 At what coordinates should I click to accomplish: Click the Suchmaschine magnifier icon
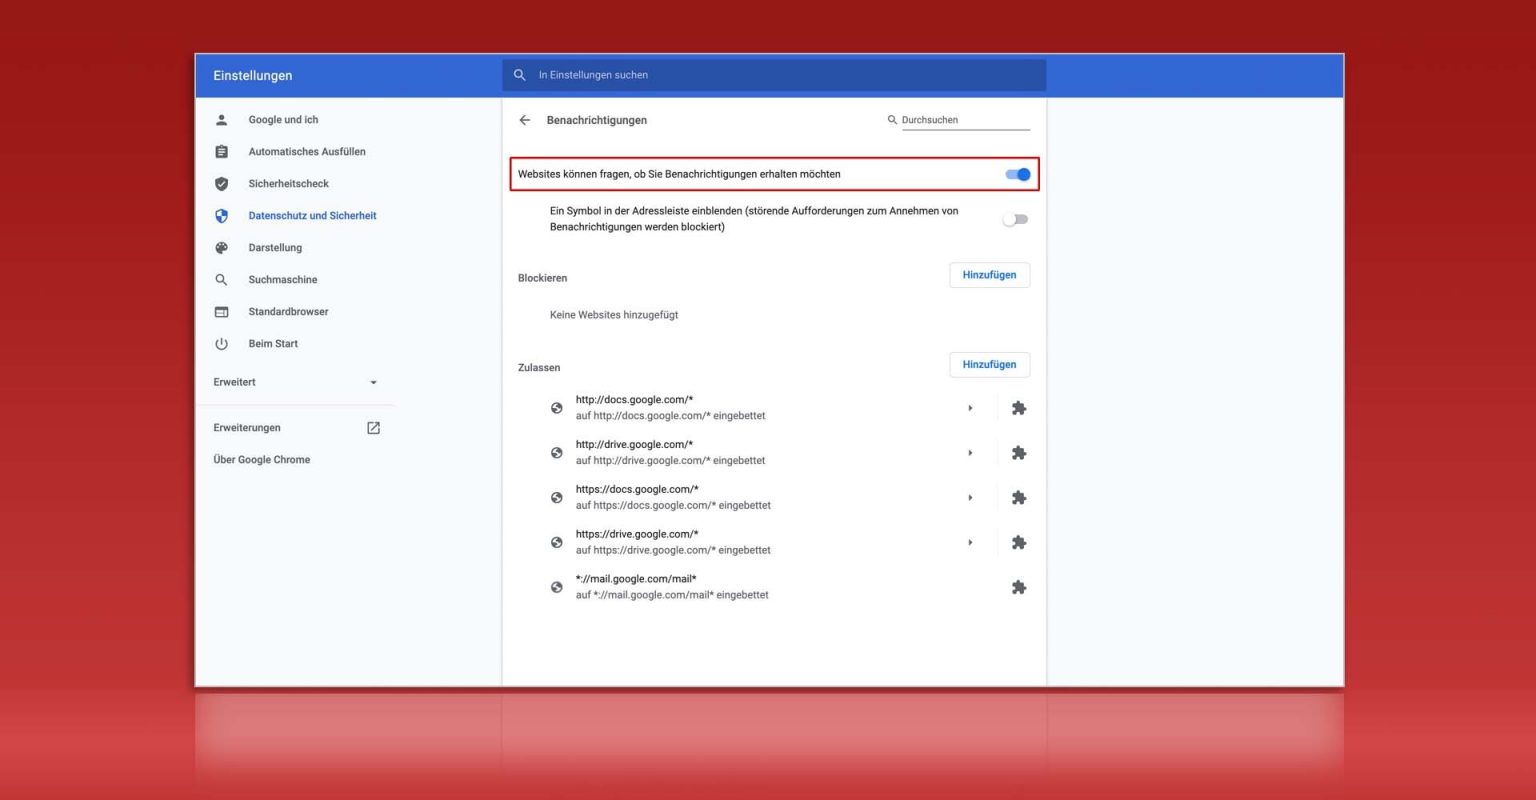point(221,279)
